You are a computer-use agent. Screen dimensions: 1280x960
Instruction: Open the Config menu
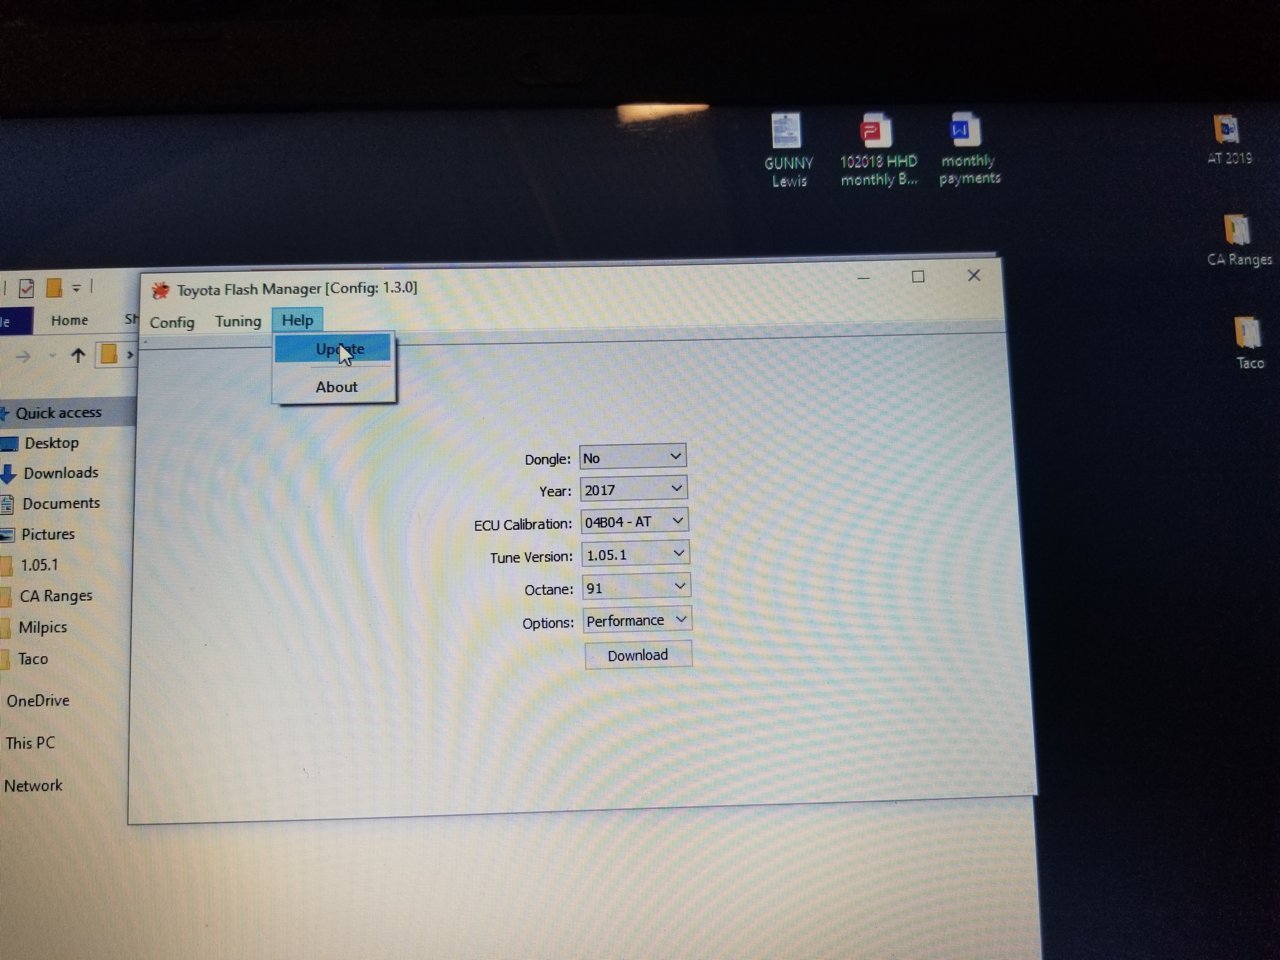tap(172, 322)
